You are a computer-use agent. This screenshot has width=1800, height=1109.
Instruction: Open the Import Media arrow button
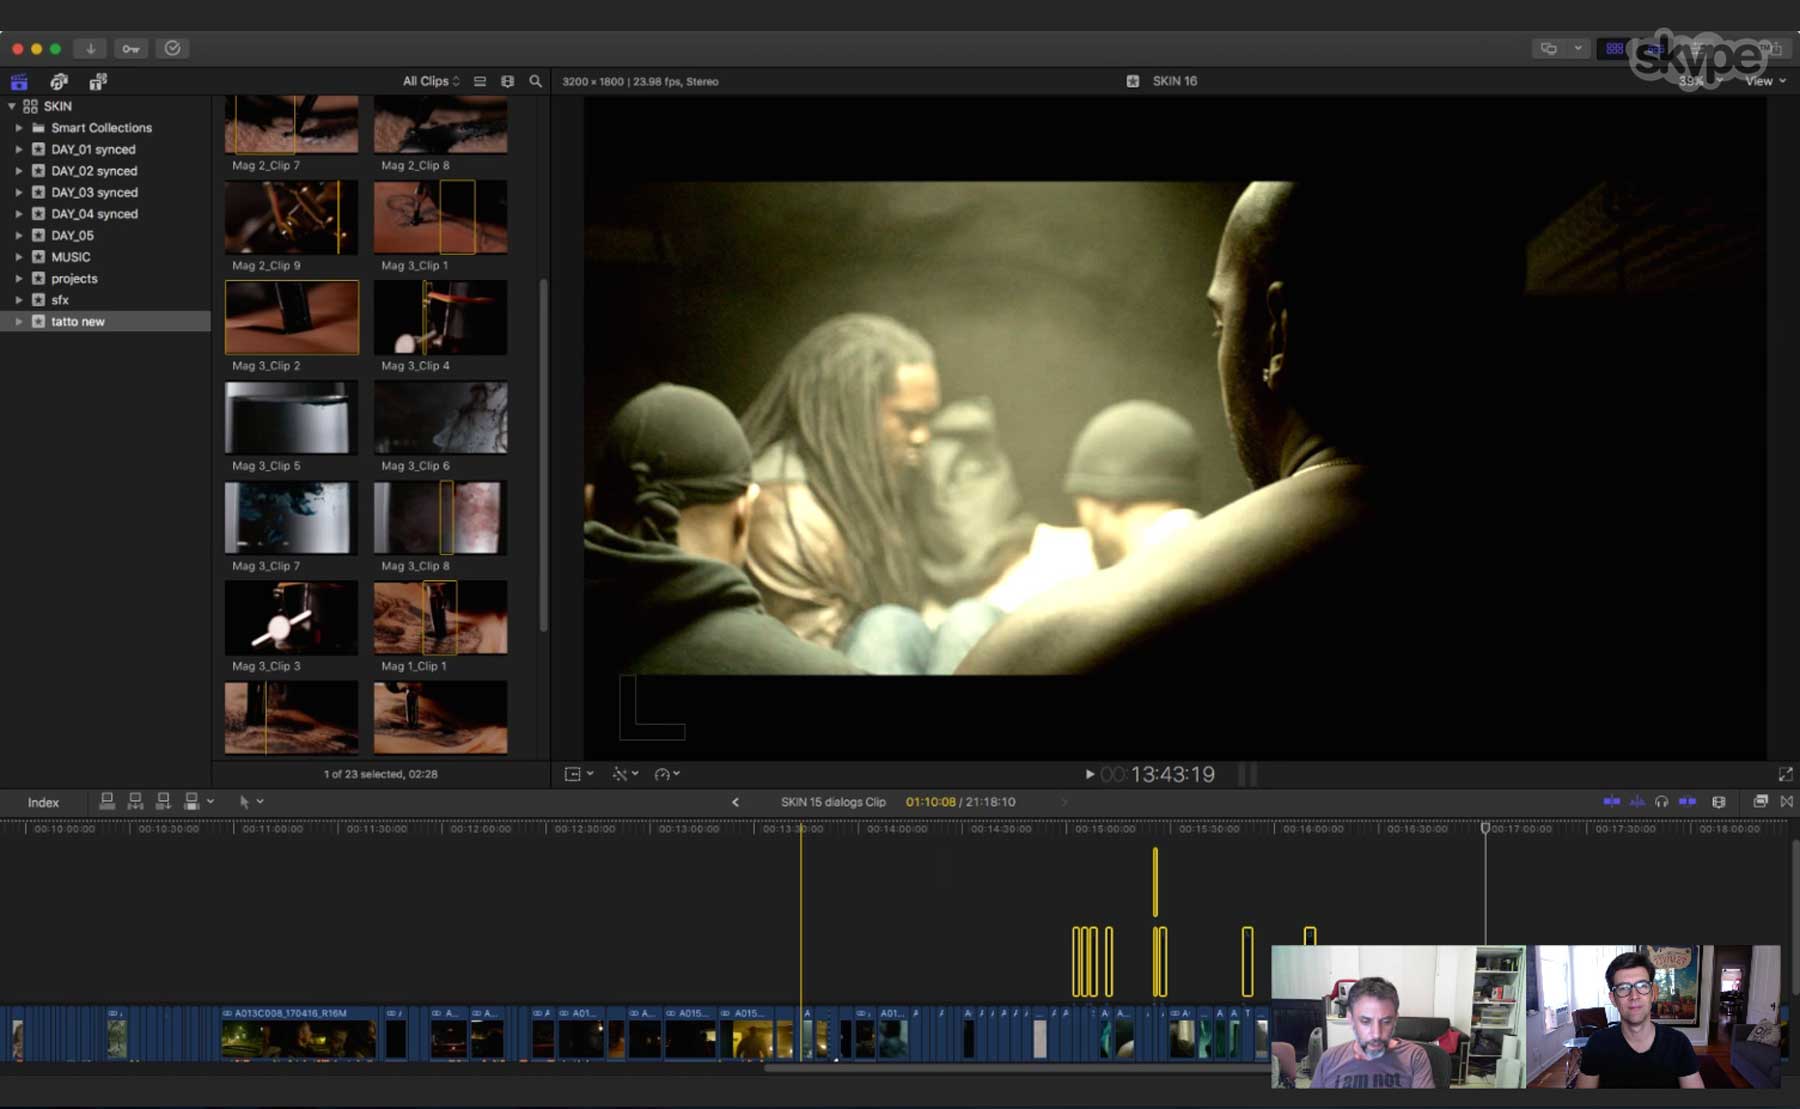[90, 48]
